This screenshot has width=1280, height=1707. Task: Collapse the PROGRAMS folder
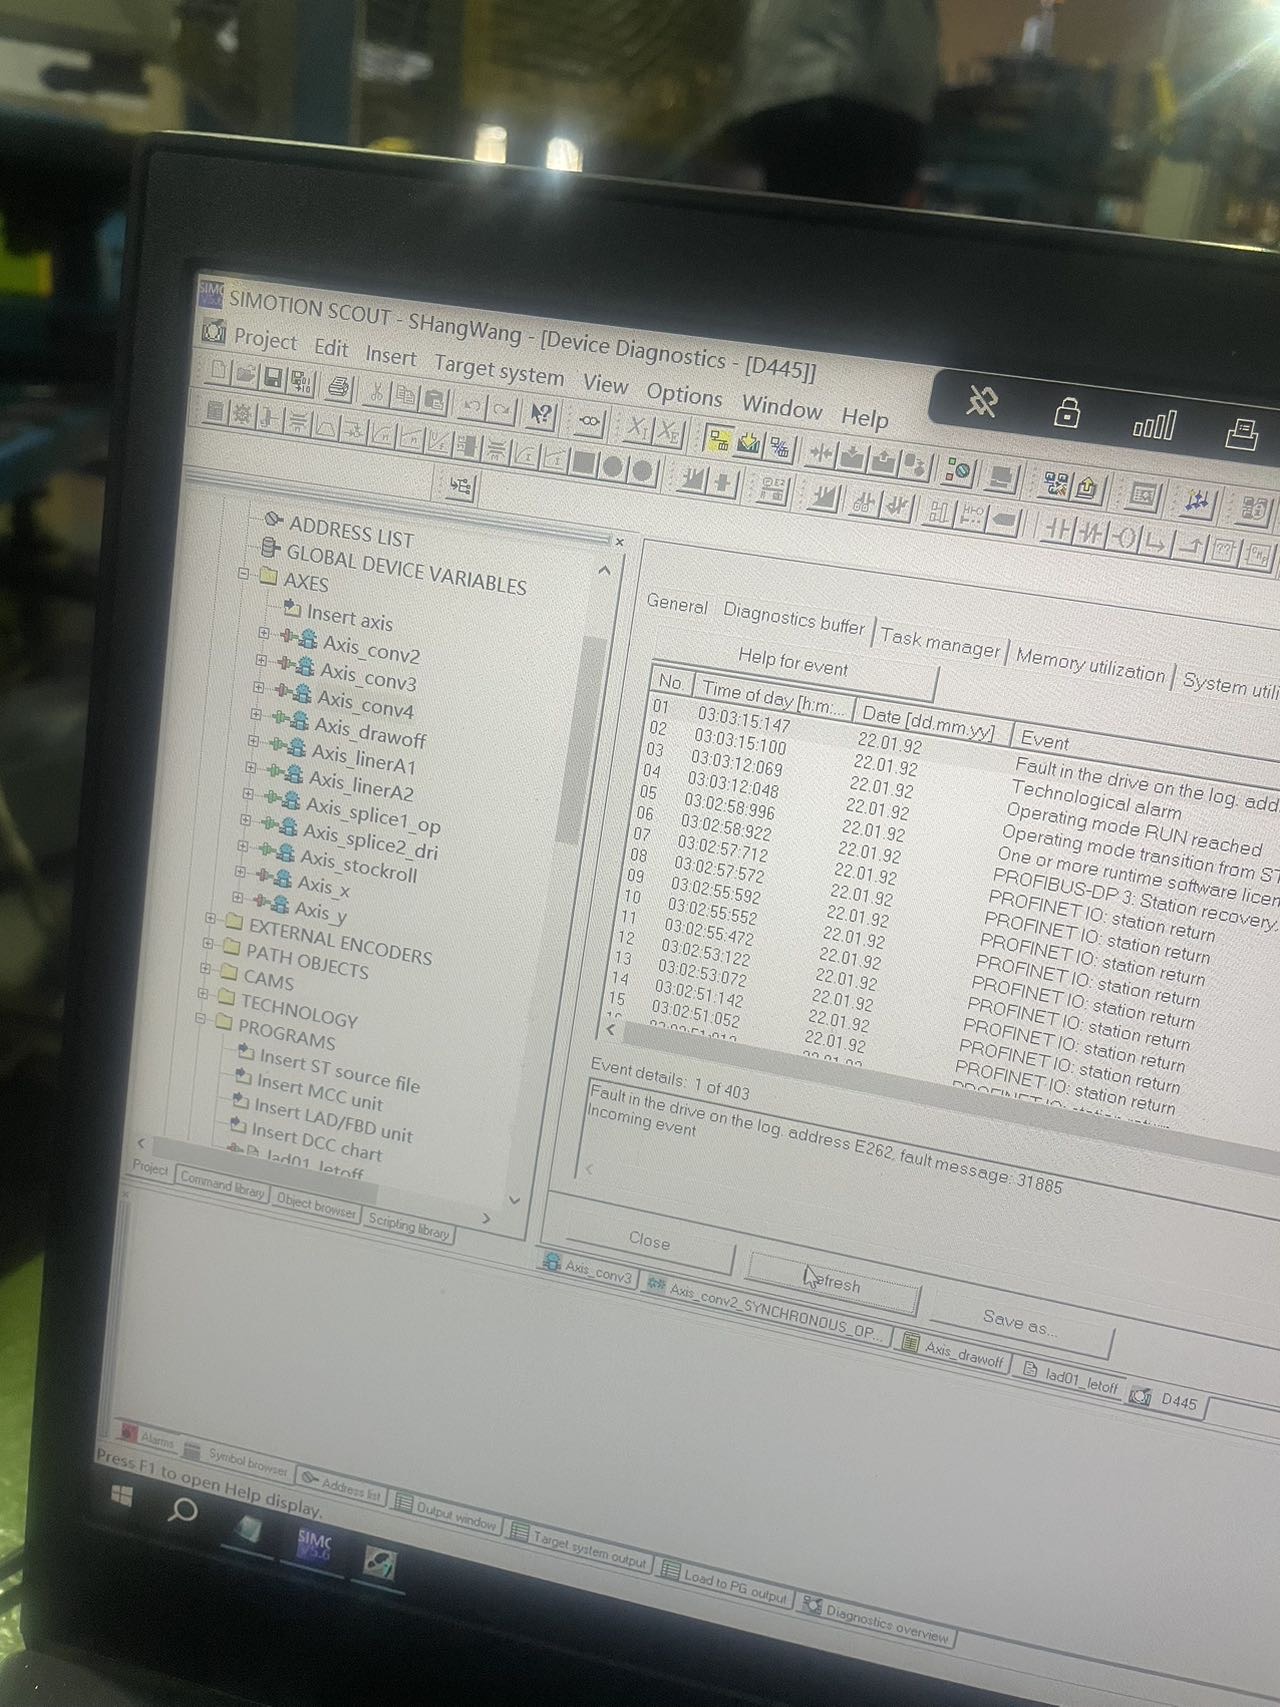(x=199, y=1019)
